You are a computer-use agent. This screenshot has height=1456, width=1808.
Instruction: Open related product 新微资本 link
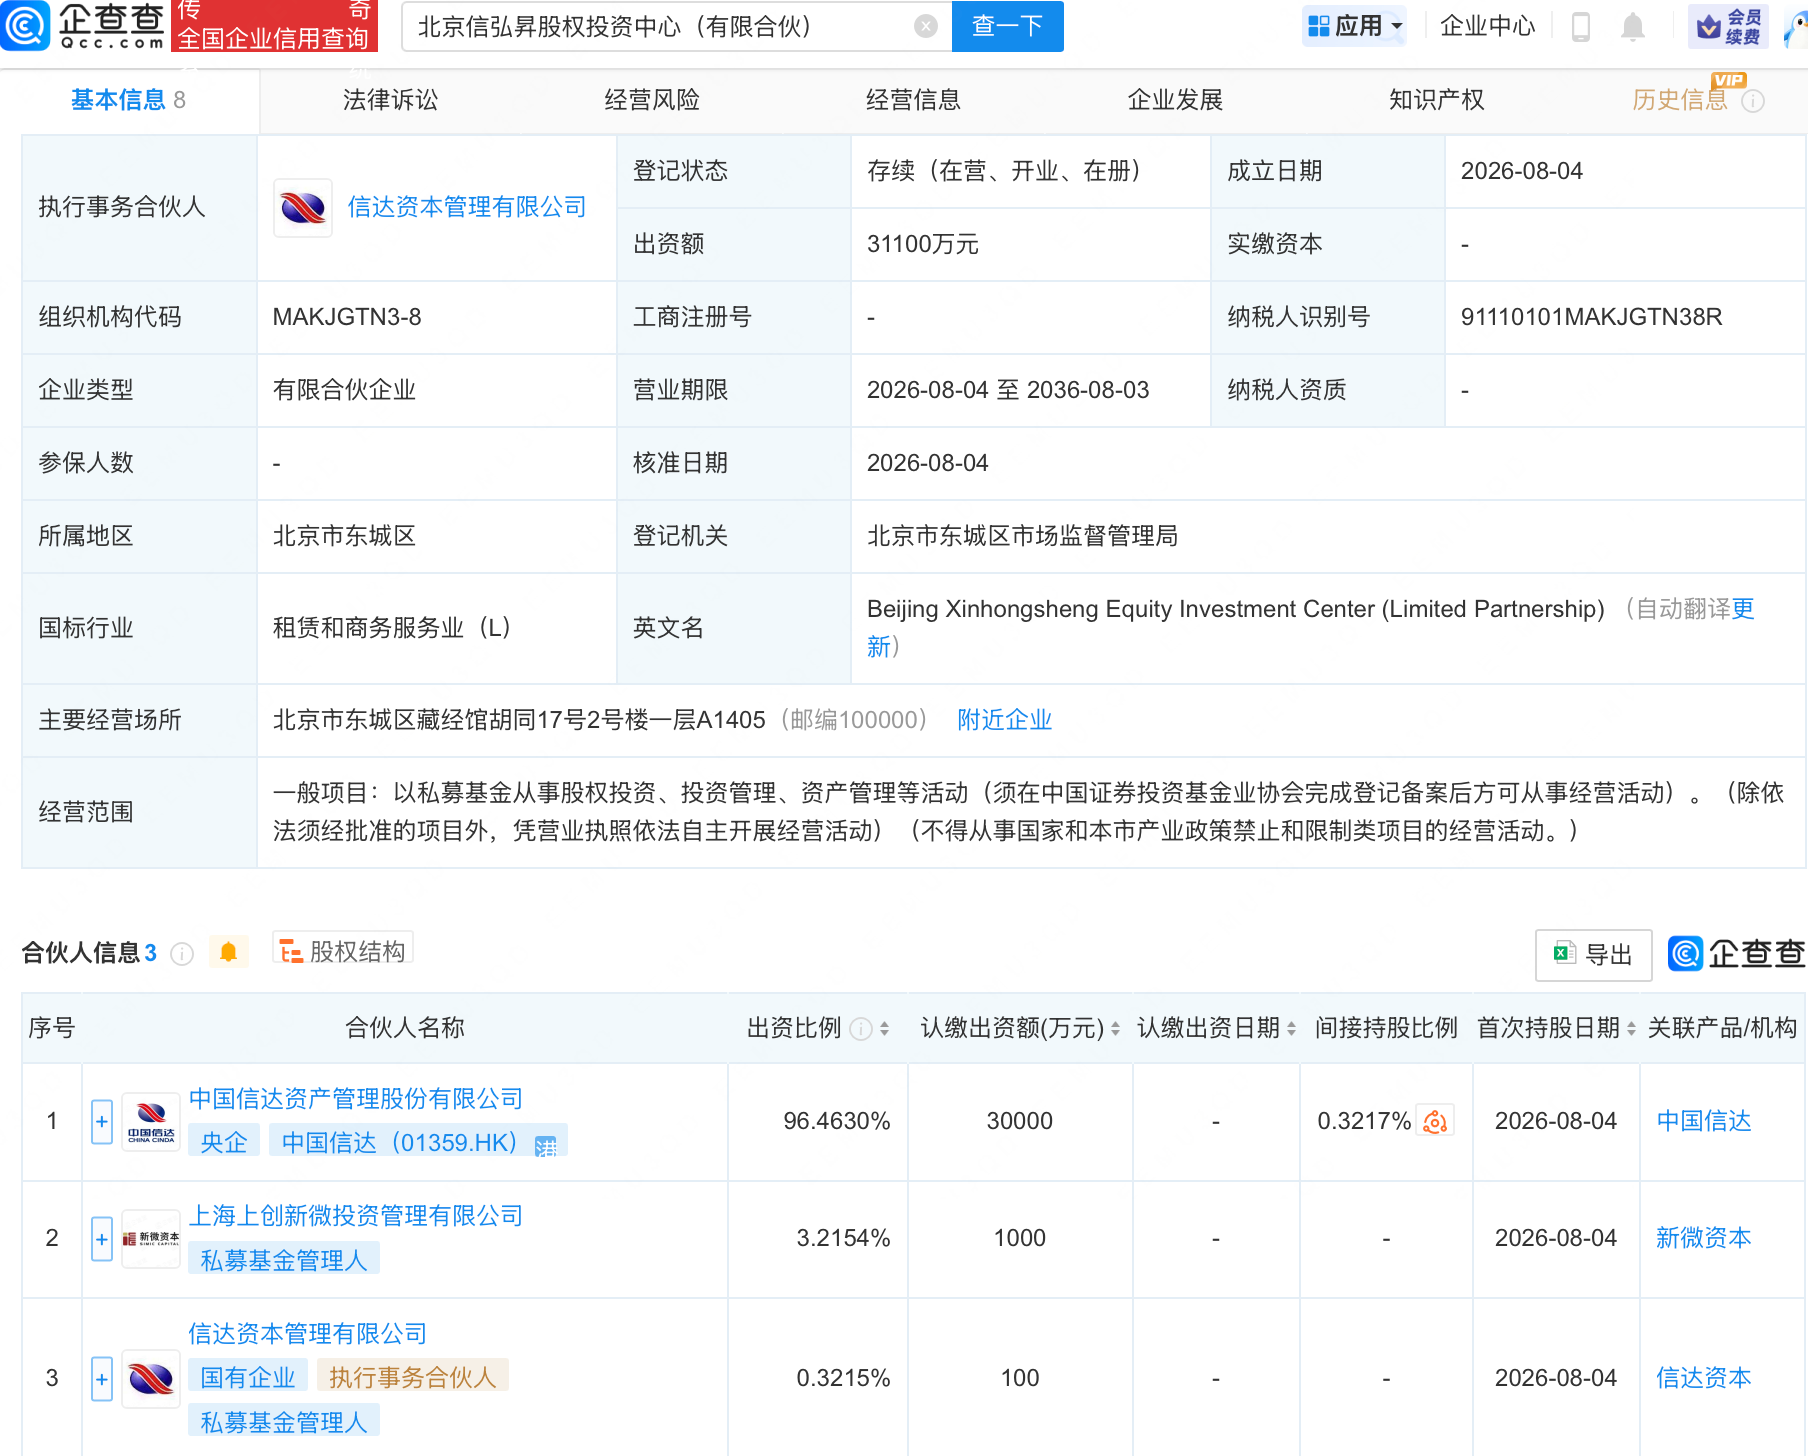pos(1704,1238)
